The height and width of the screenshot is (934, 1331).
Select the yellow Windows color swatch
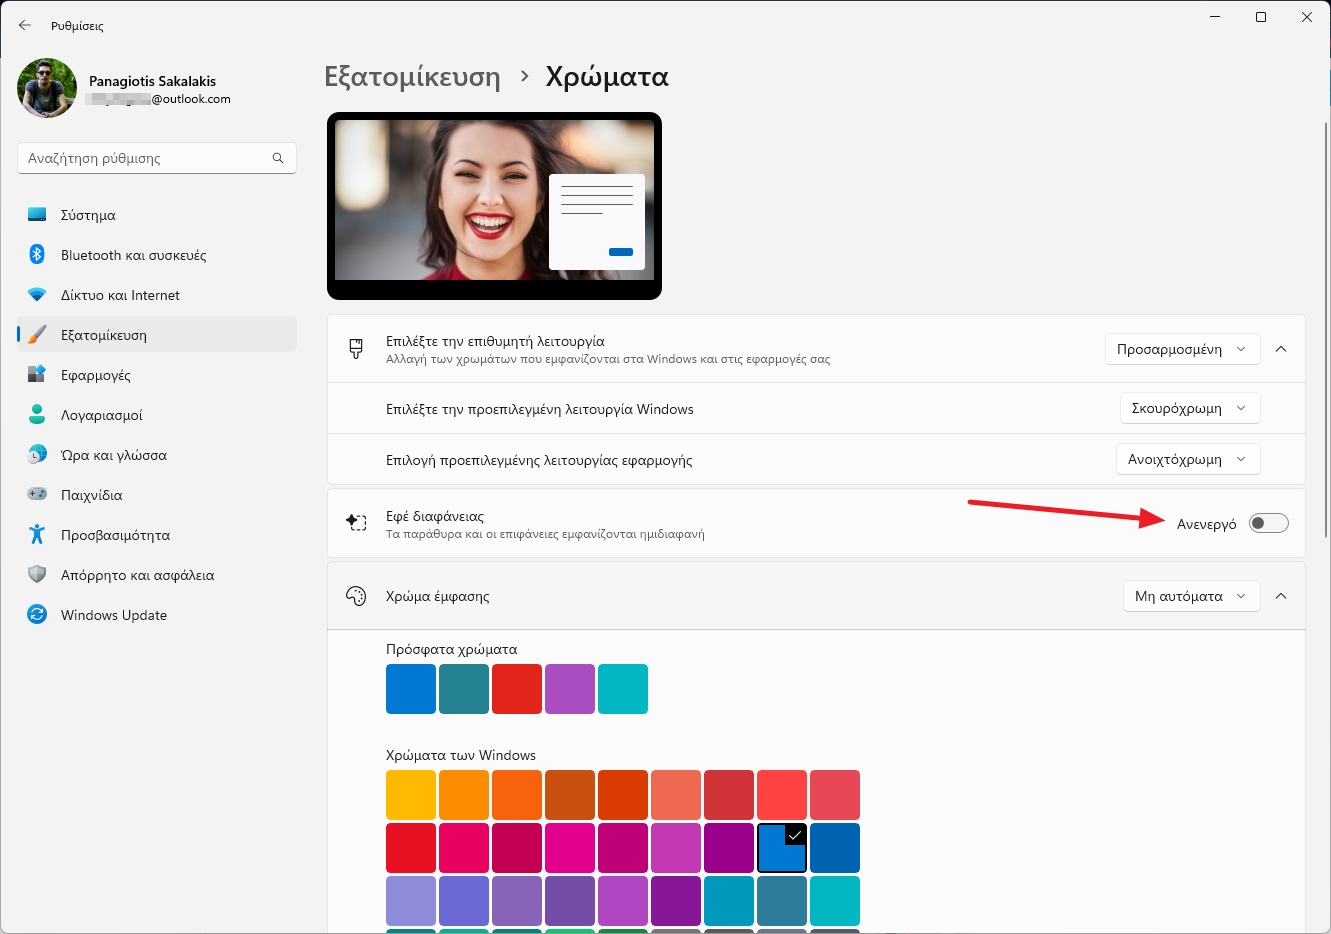point(410,793)
